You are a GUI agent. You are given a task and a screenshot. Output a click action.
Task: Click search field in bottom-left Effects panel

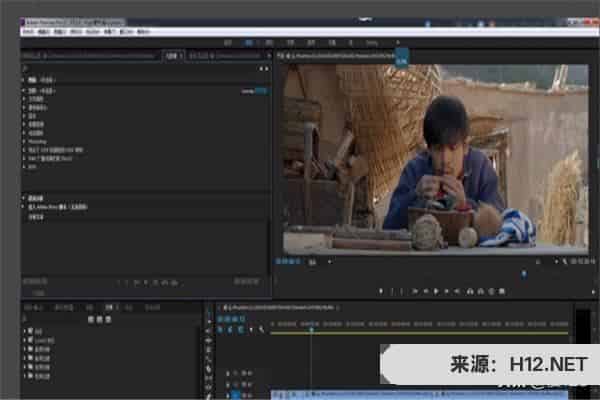pos(54,319)
